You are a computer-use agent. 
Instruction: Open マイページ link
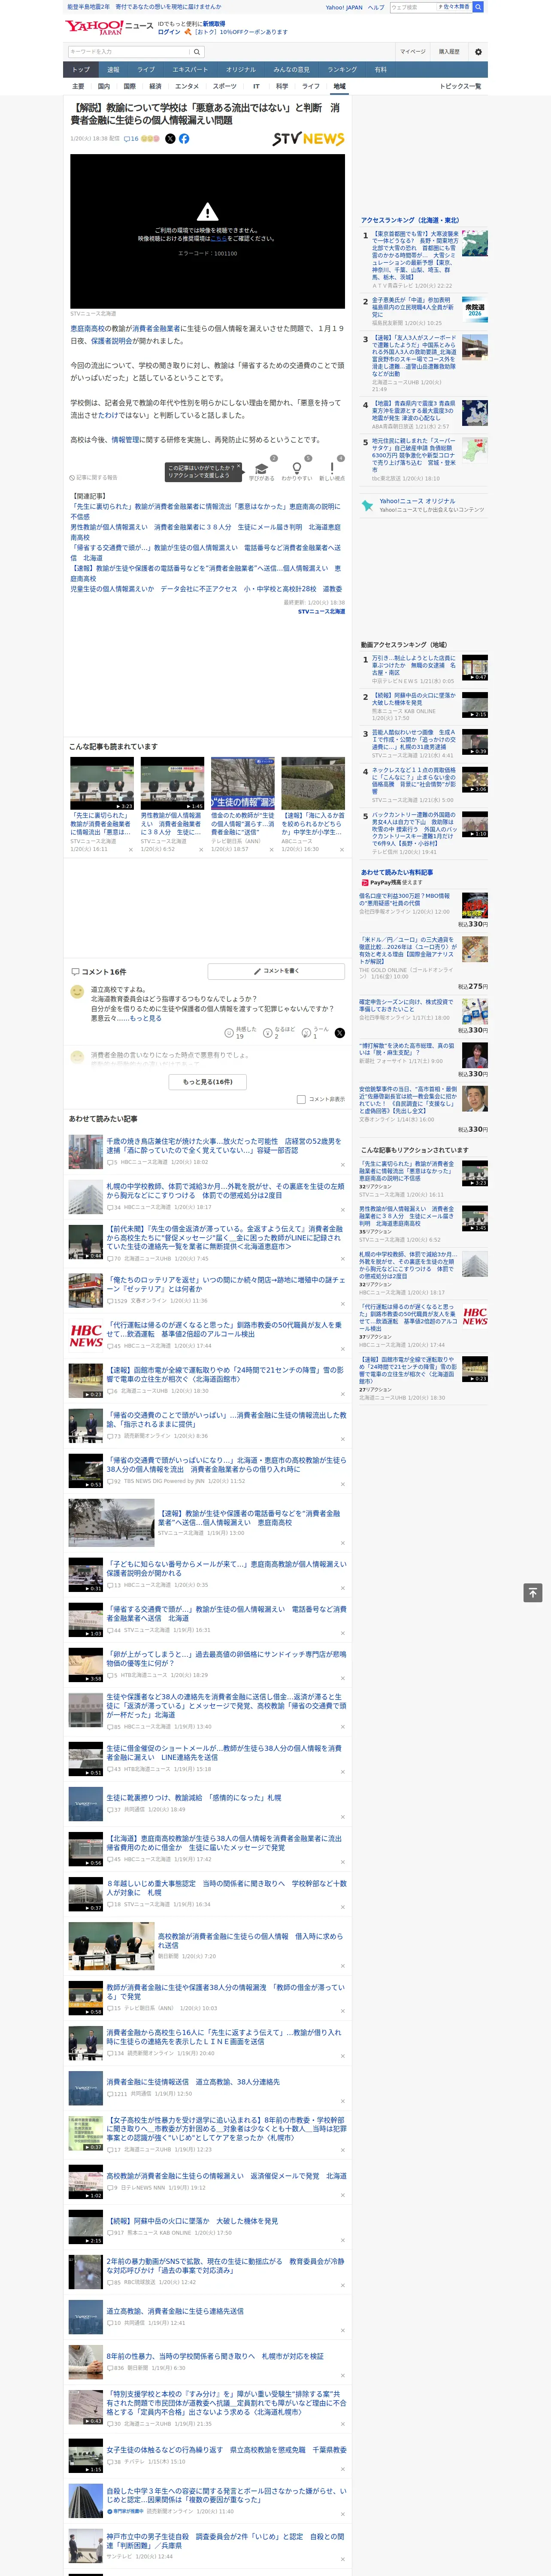click(x=412, y=52)
